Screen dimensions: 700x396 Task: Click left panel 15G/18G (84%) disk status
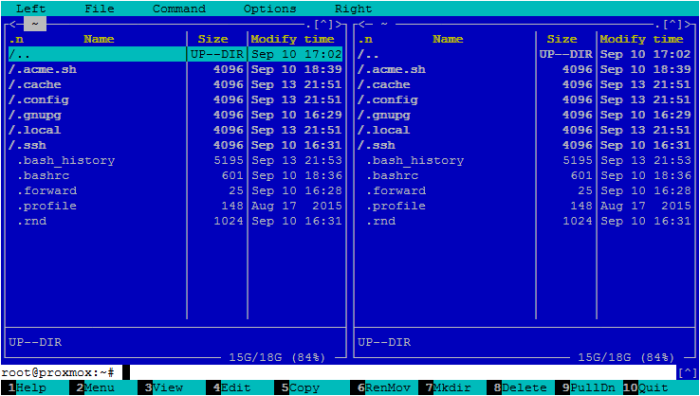point(277,357)
